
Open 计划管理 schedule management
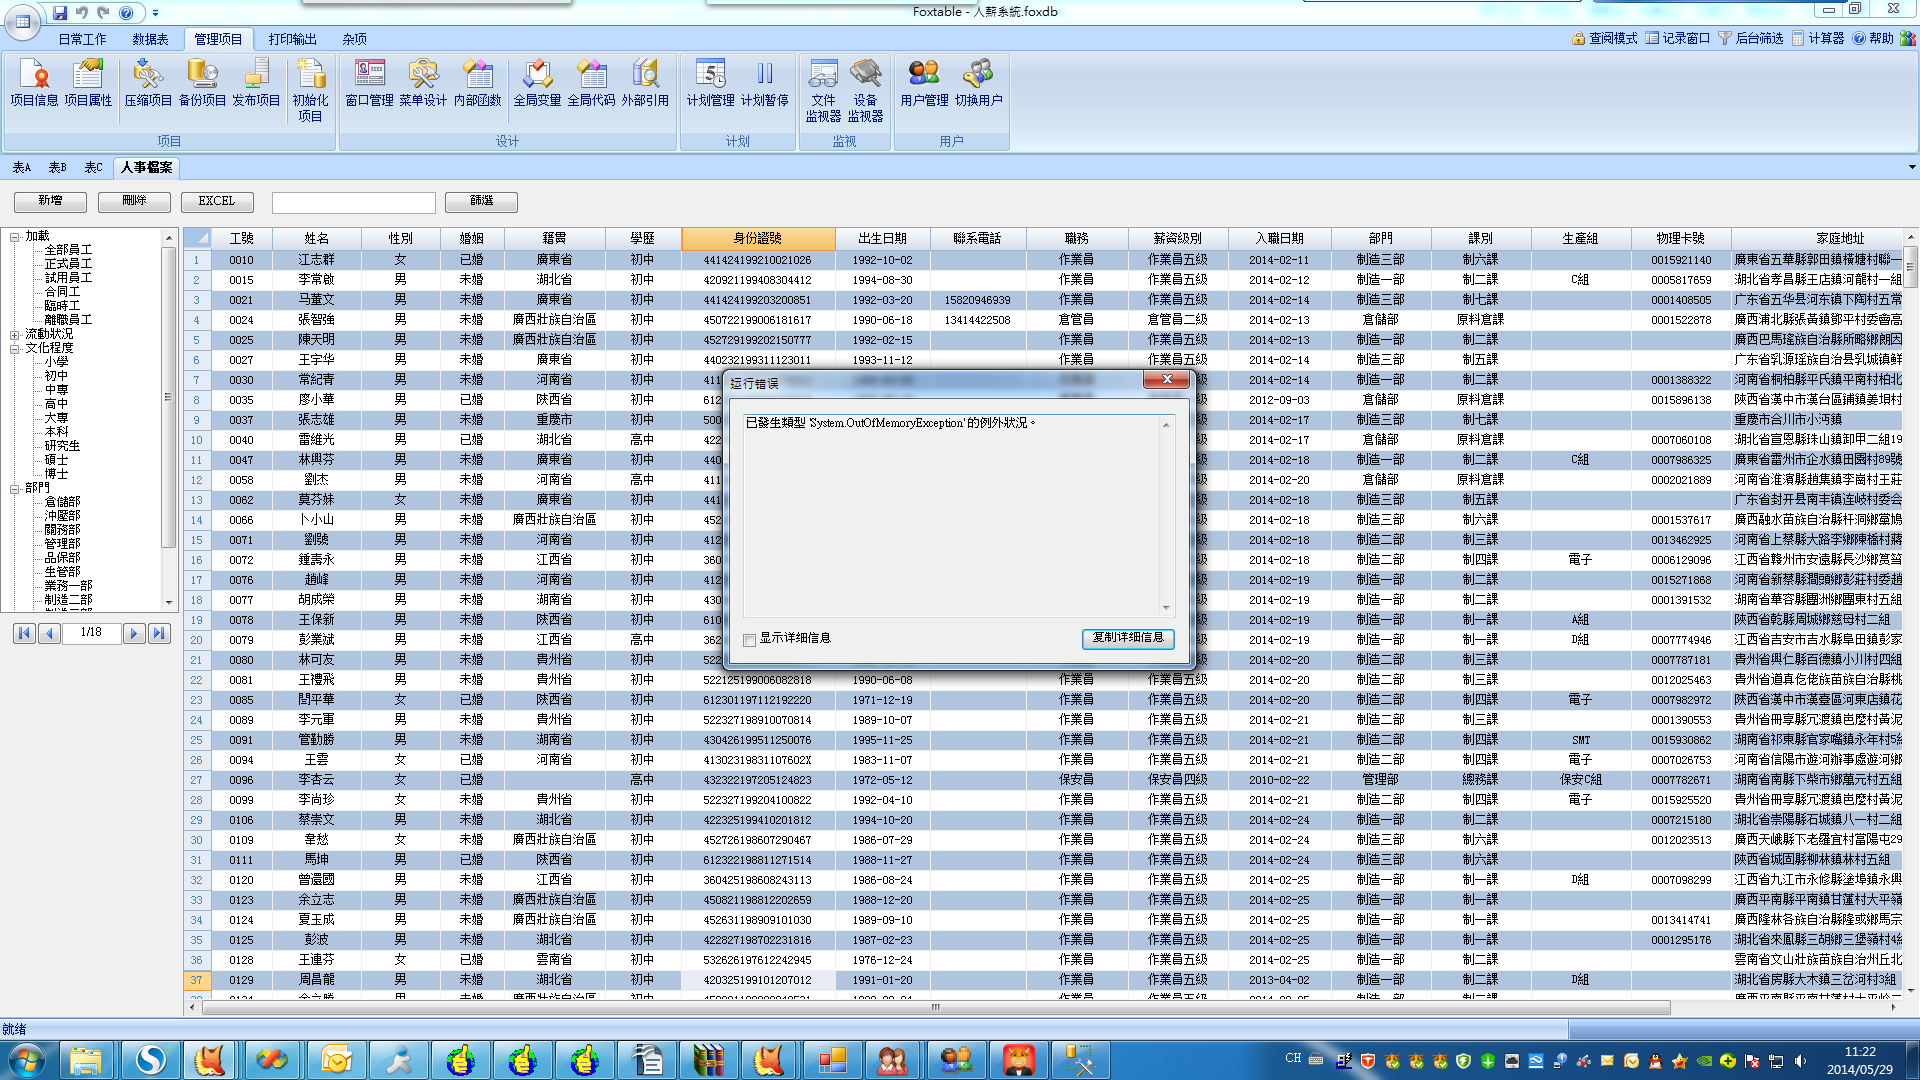click(x=710, y=82)
